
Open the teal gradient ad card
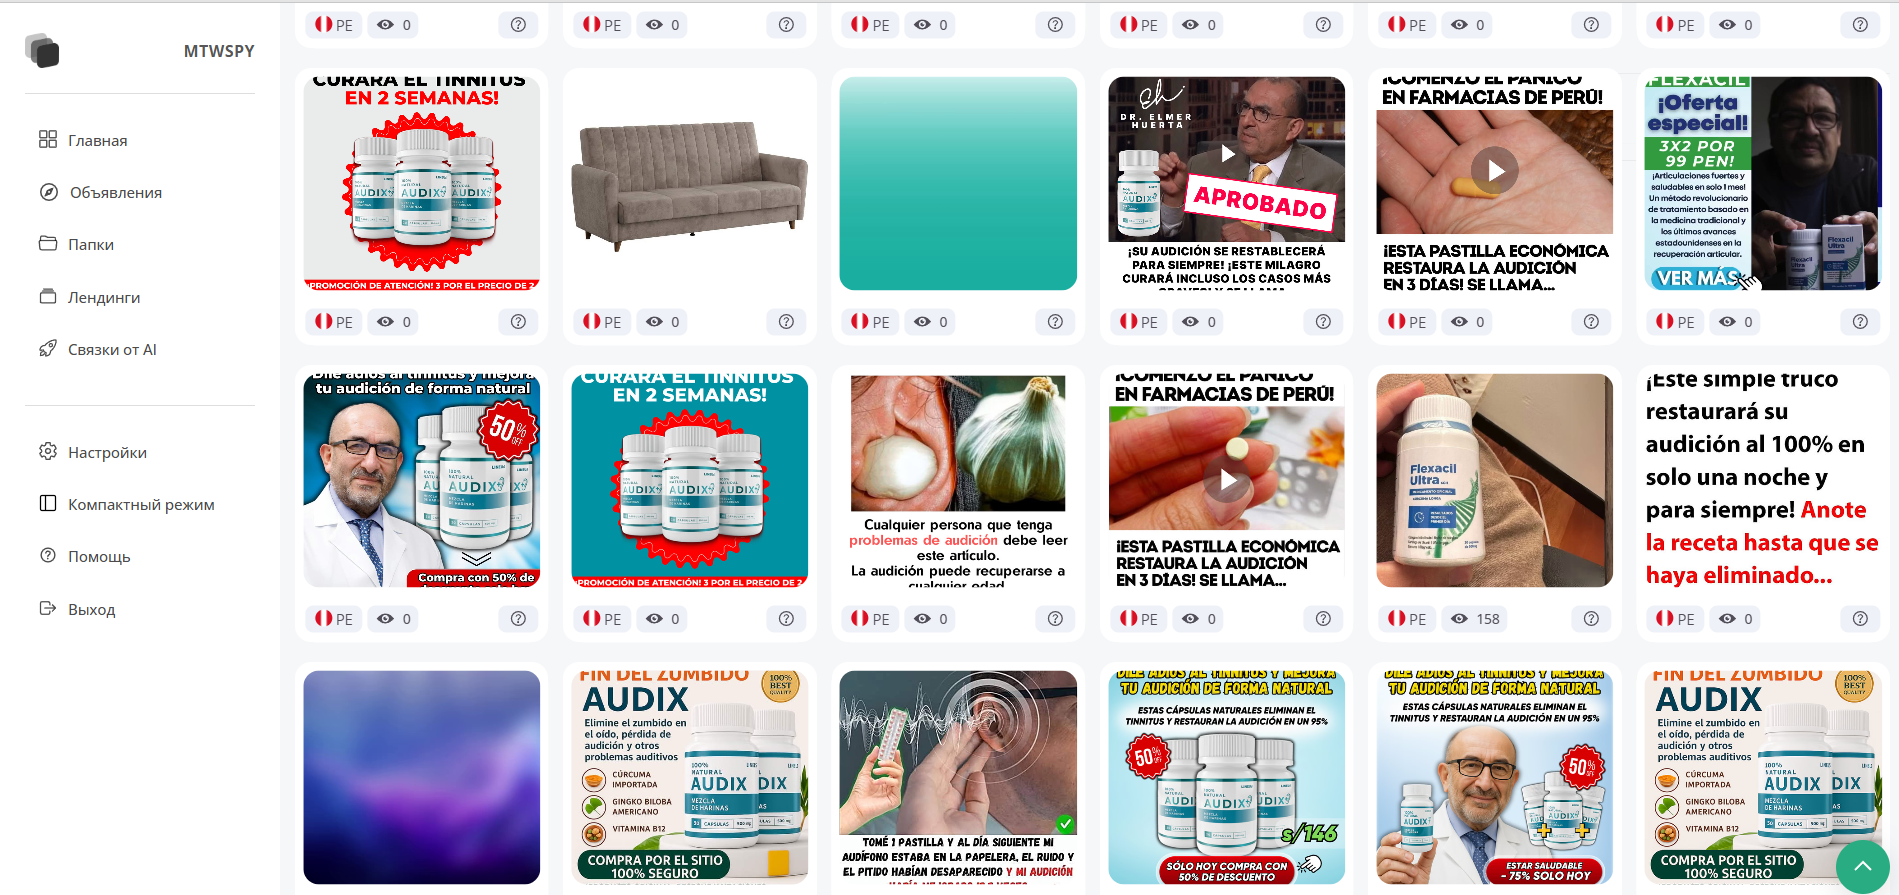click(958, 184)
